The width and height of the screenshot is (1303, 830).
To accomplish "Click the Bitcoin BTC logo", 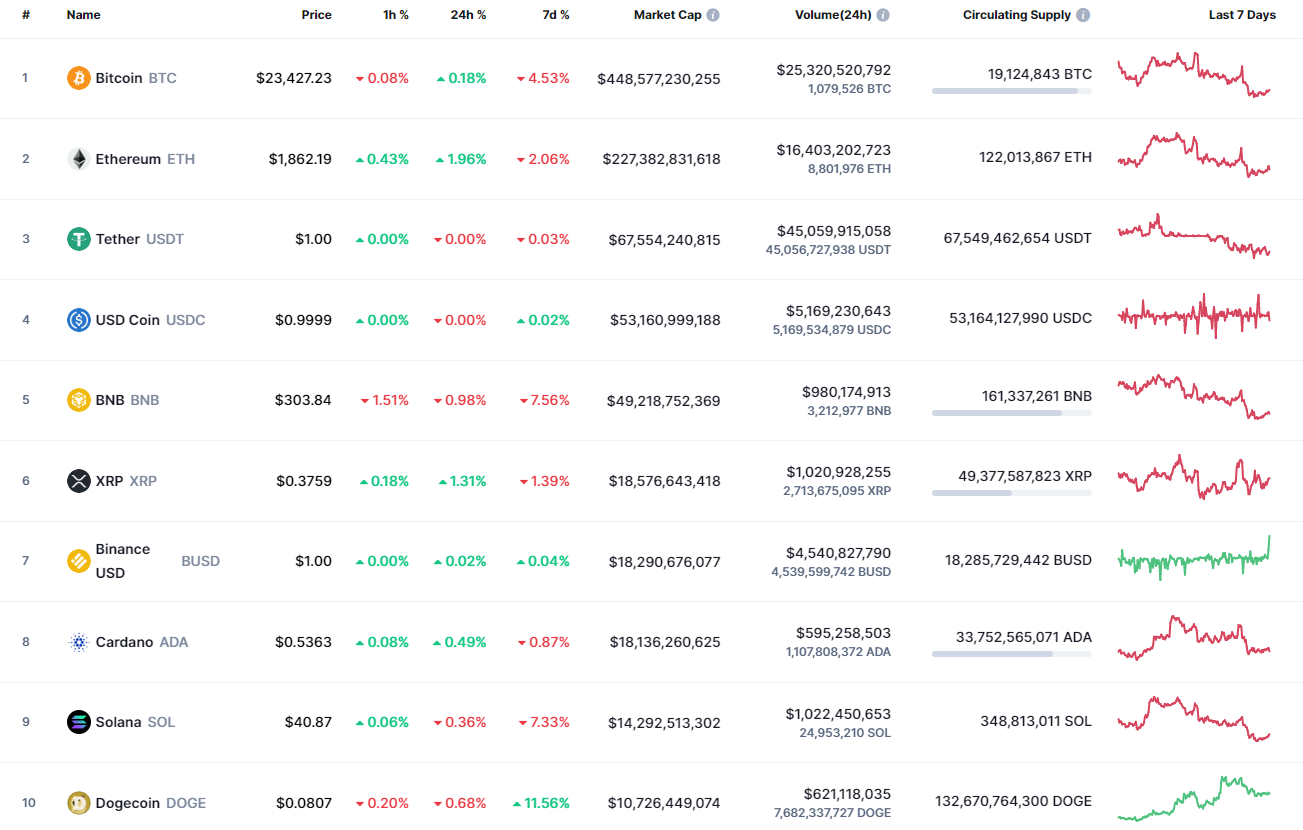I will click(77, 77).
